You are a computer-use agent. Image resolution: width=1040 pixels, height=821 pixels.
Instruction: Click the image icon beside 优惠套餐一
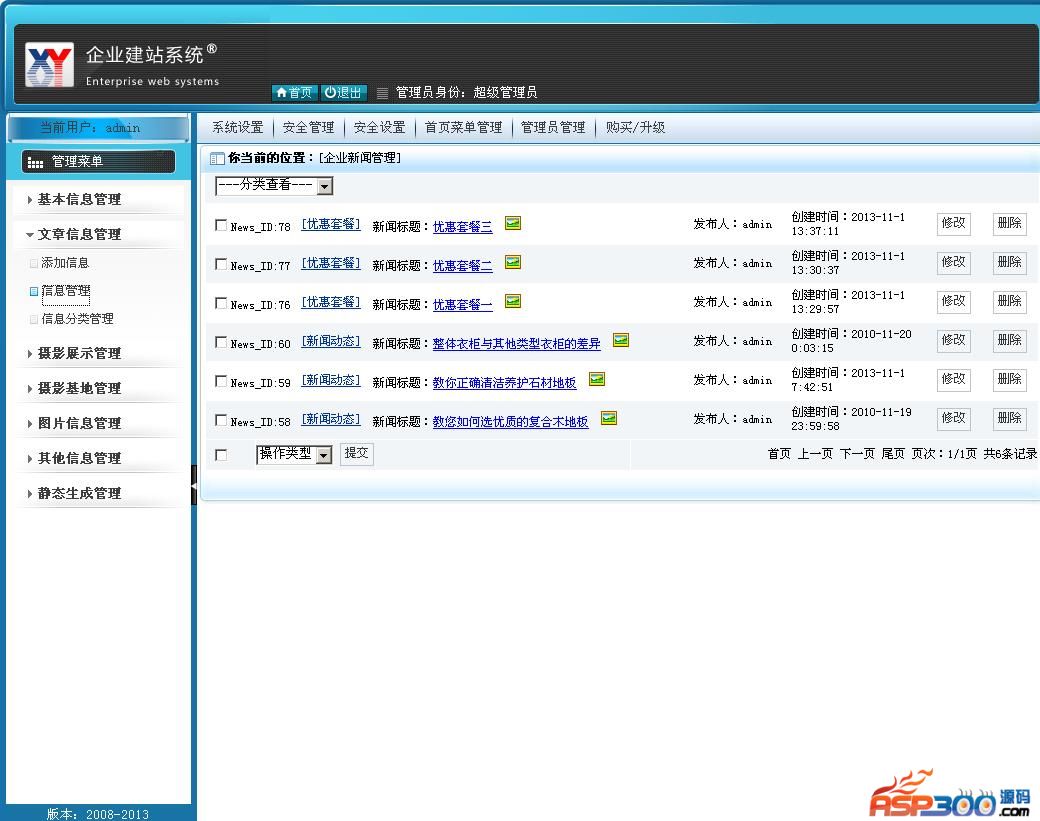click(513, 301)
